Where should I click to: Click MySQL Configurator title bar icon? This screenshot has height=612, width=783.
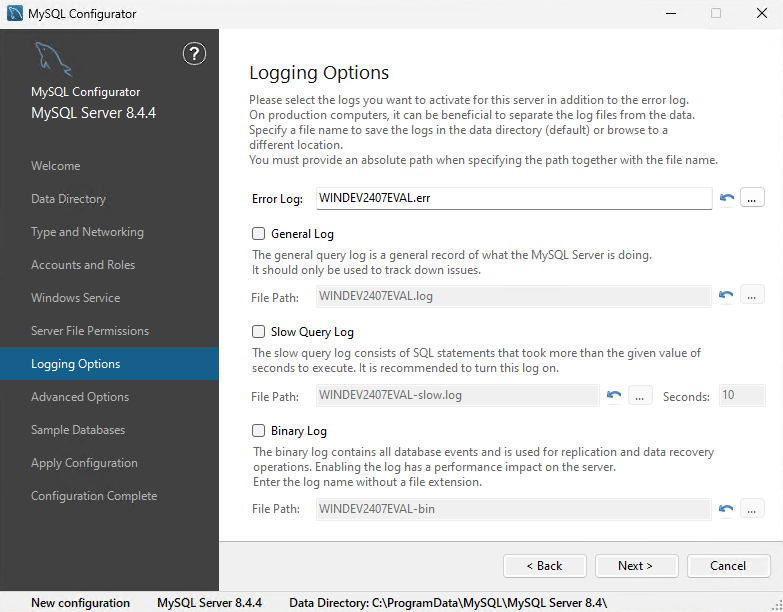click(x=14, y=13)
